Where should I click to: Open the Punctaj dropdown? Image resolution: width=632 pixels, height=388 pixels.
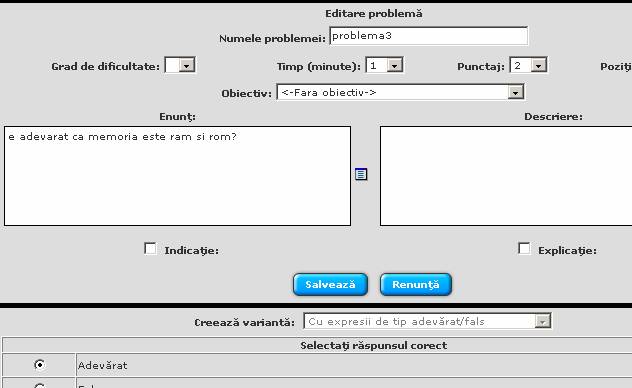click(x=528, y=65)
